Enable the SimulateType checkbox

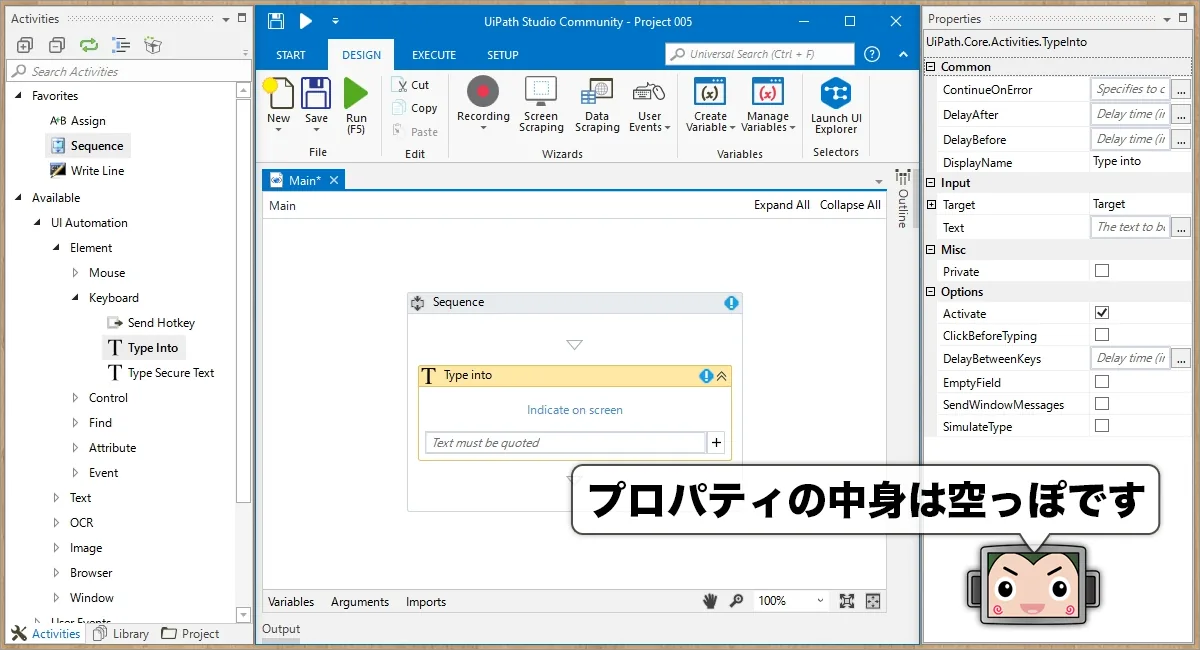pyautogui.click(x=1102, y=426)
